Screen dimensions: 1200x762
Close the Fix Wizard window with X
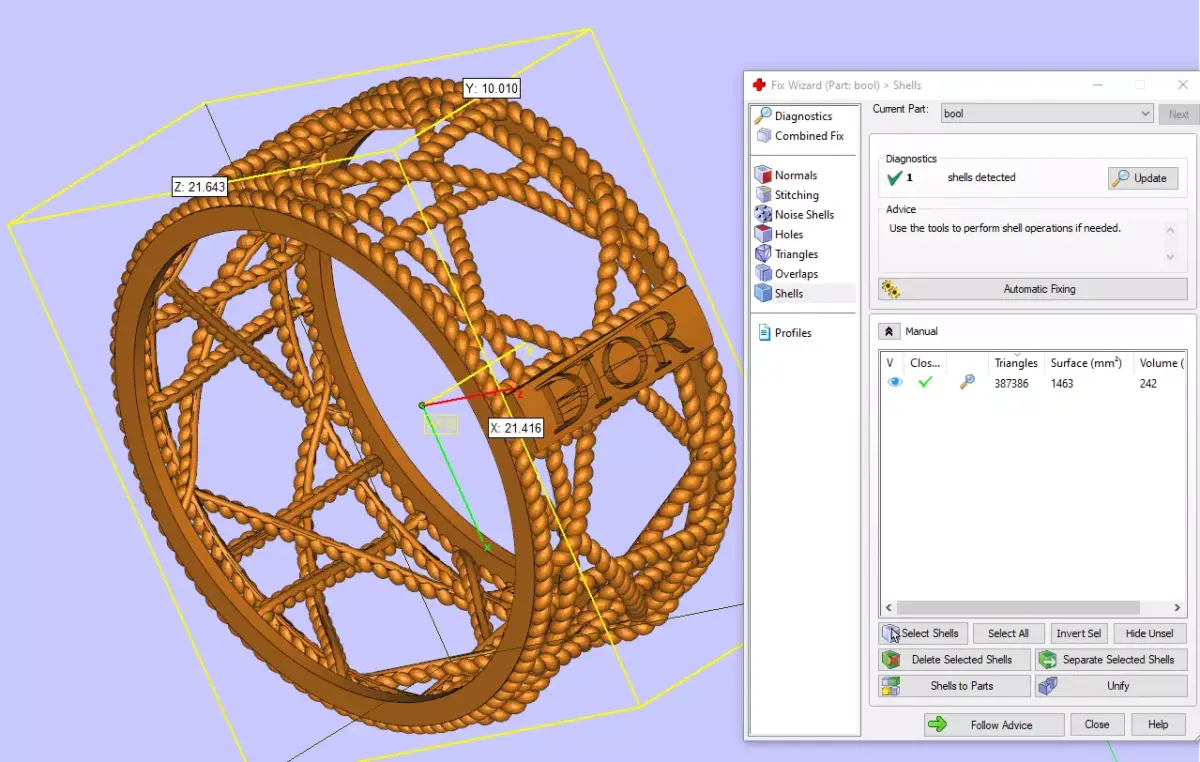(1182, 86)
